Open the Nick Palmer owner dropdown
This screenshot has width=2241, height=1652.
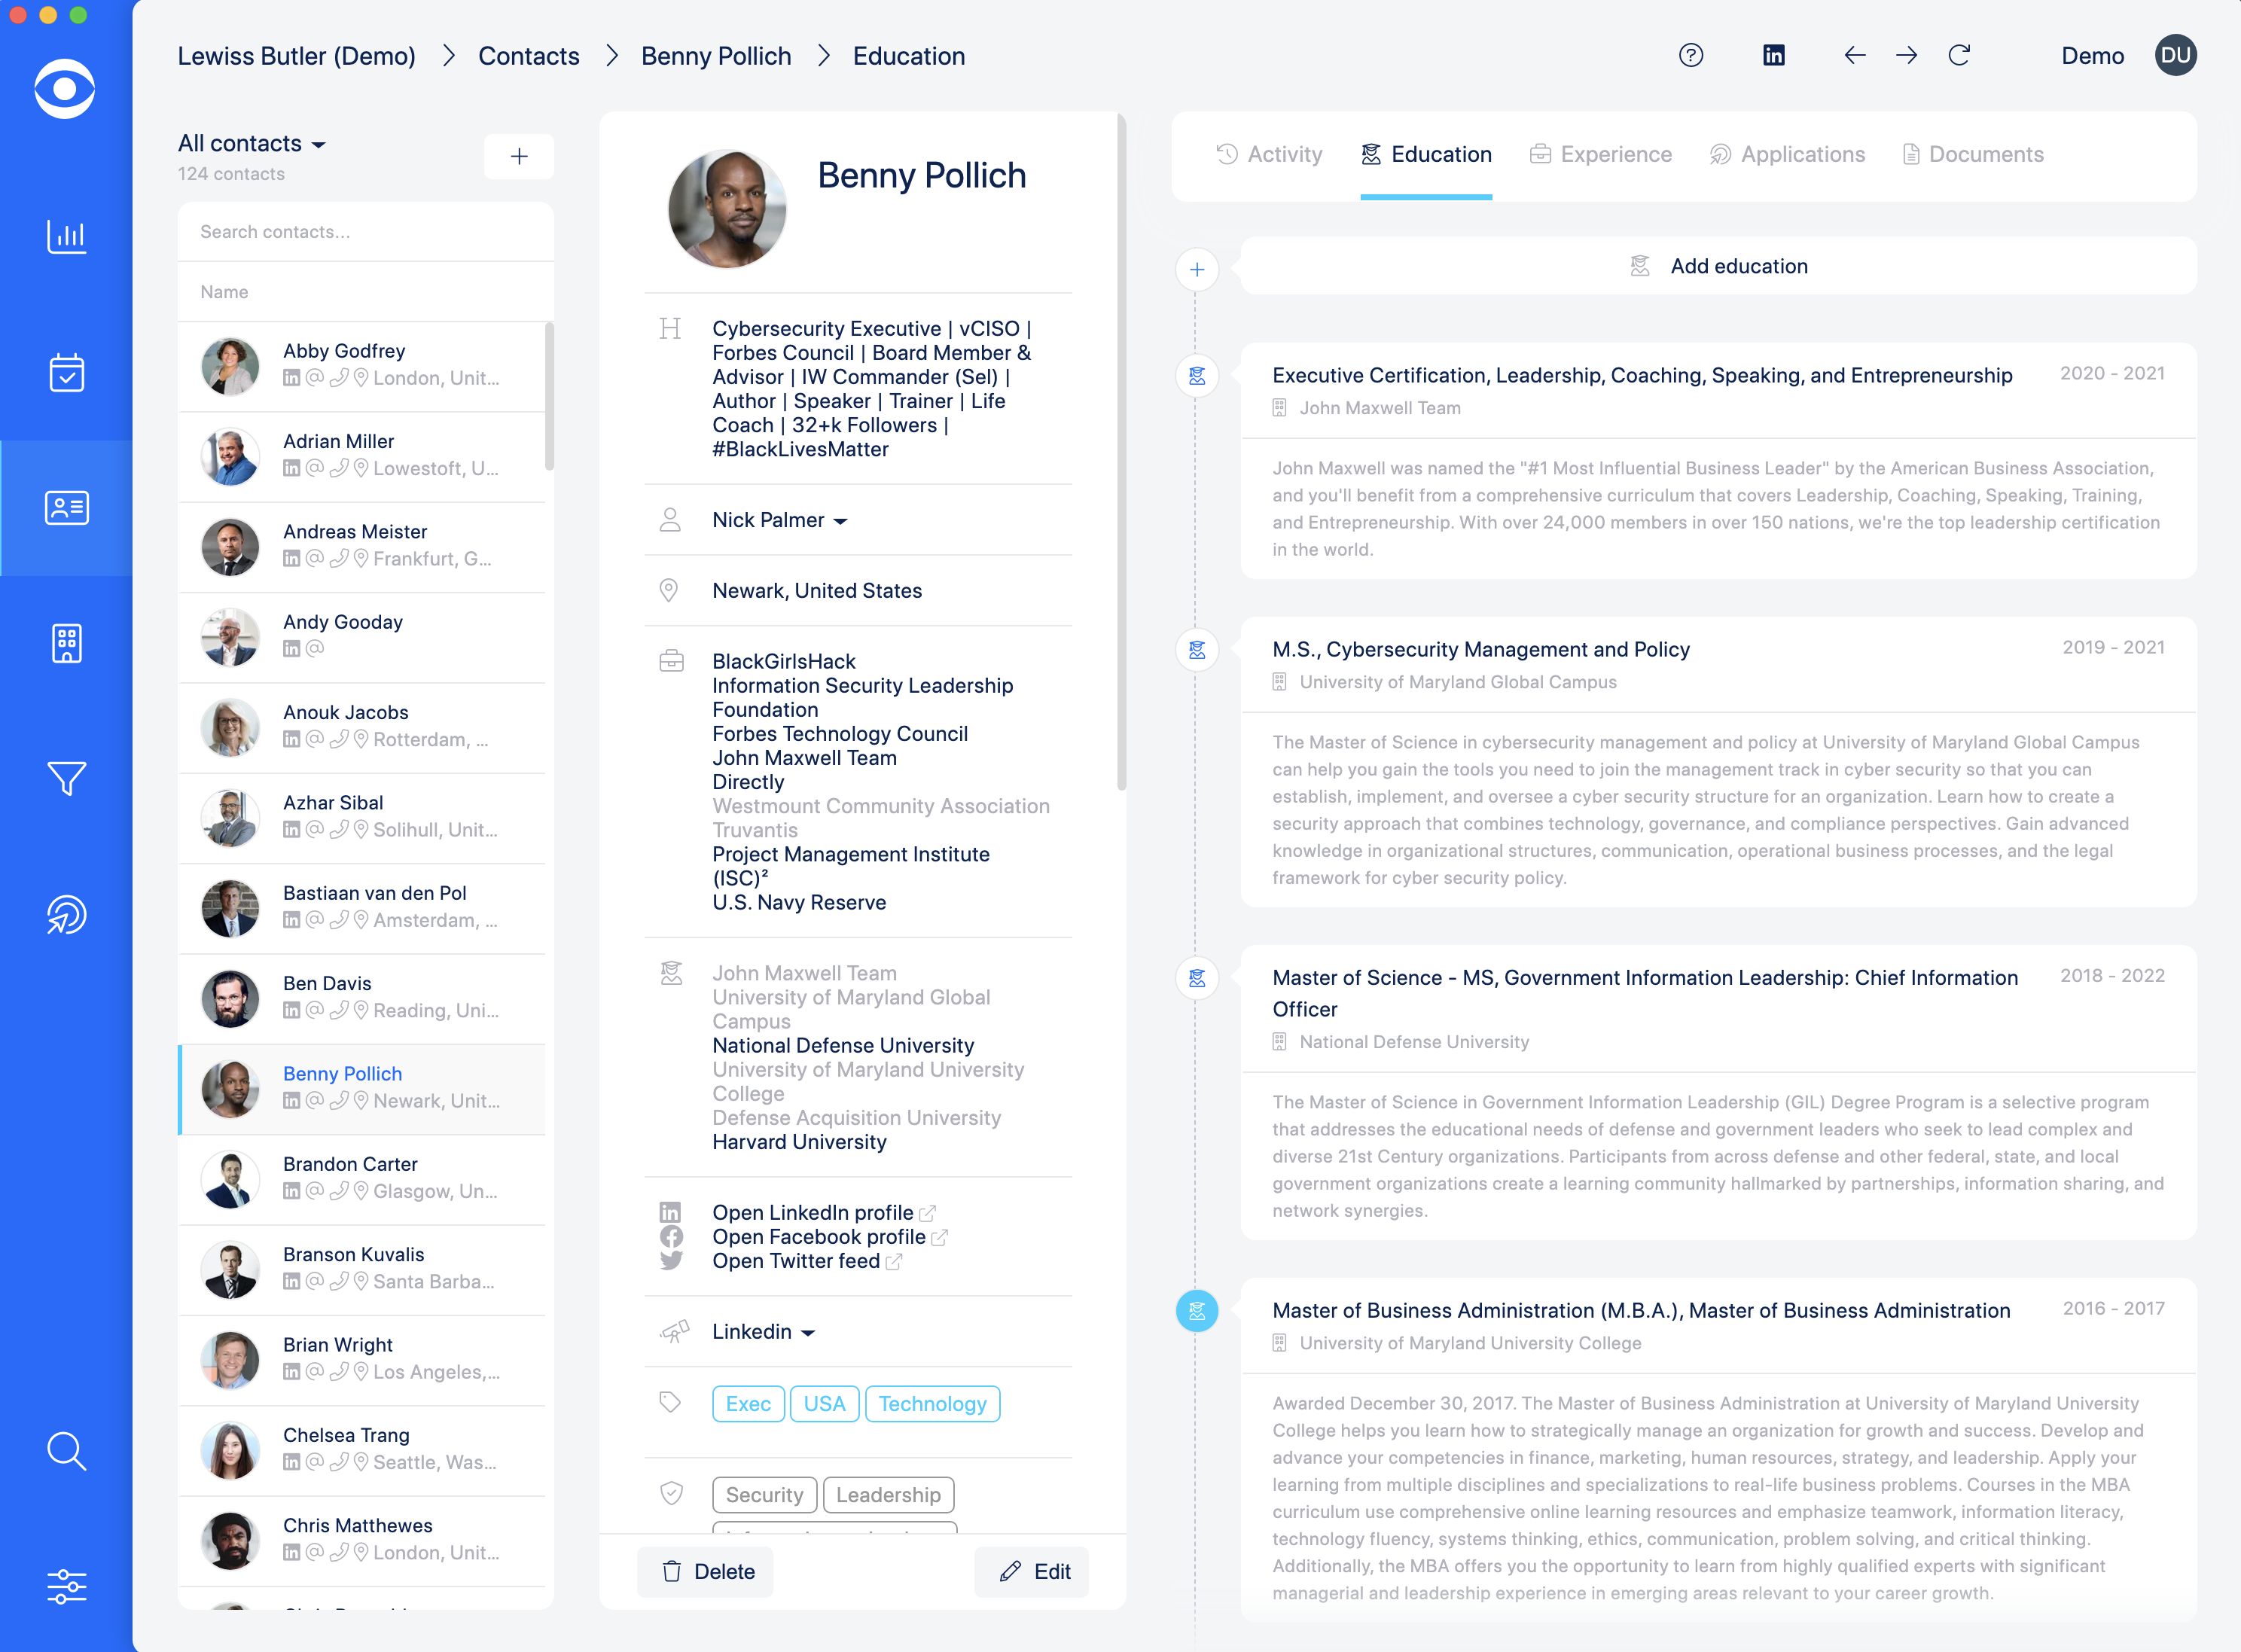(x=779, y=520)
